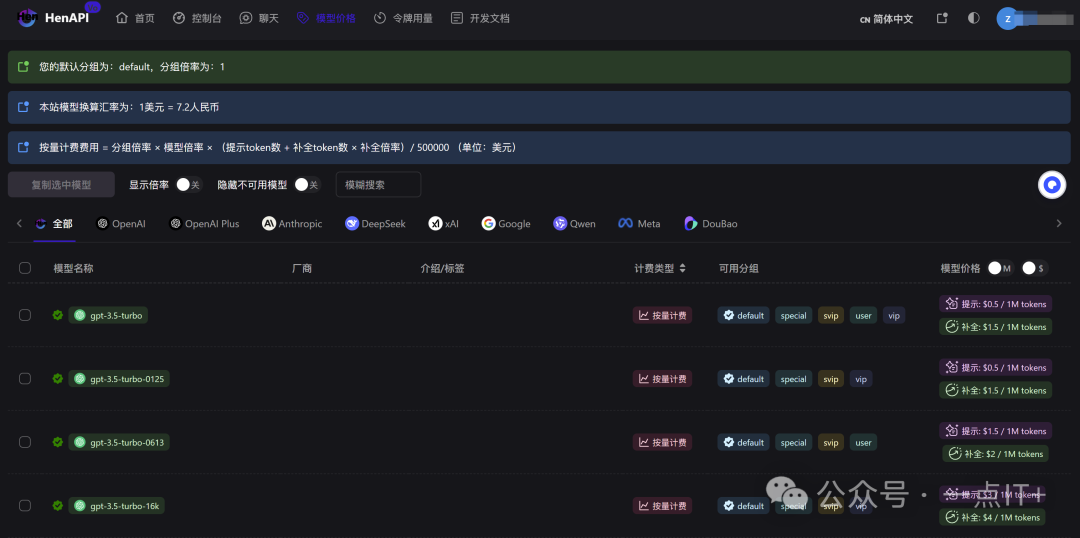Image resolution: width=1080 pixels, height=538 pixels.
Task: Select the 全部 vendor tab
Action: 54,223
